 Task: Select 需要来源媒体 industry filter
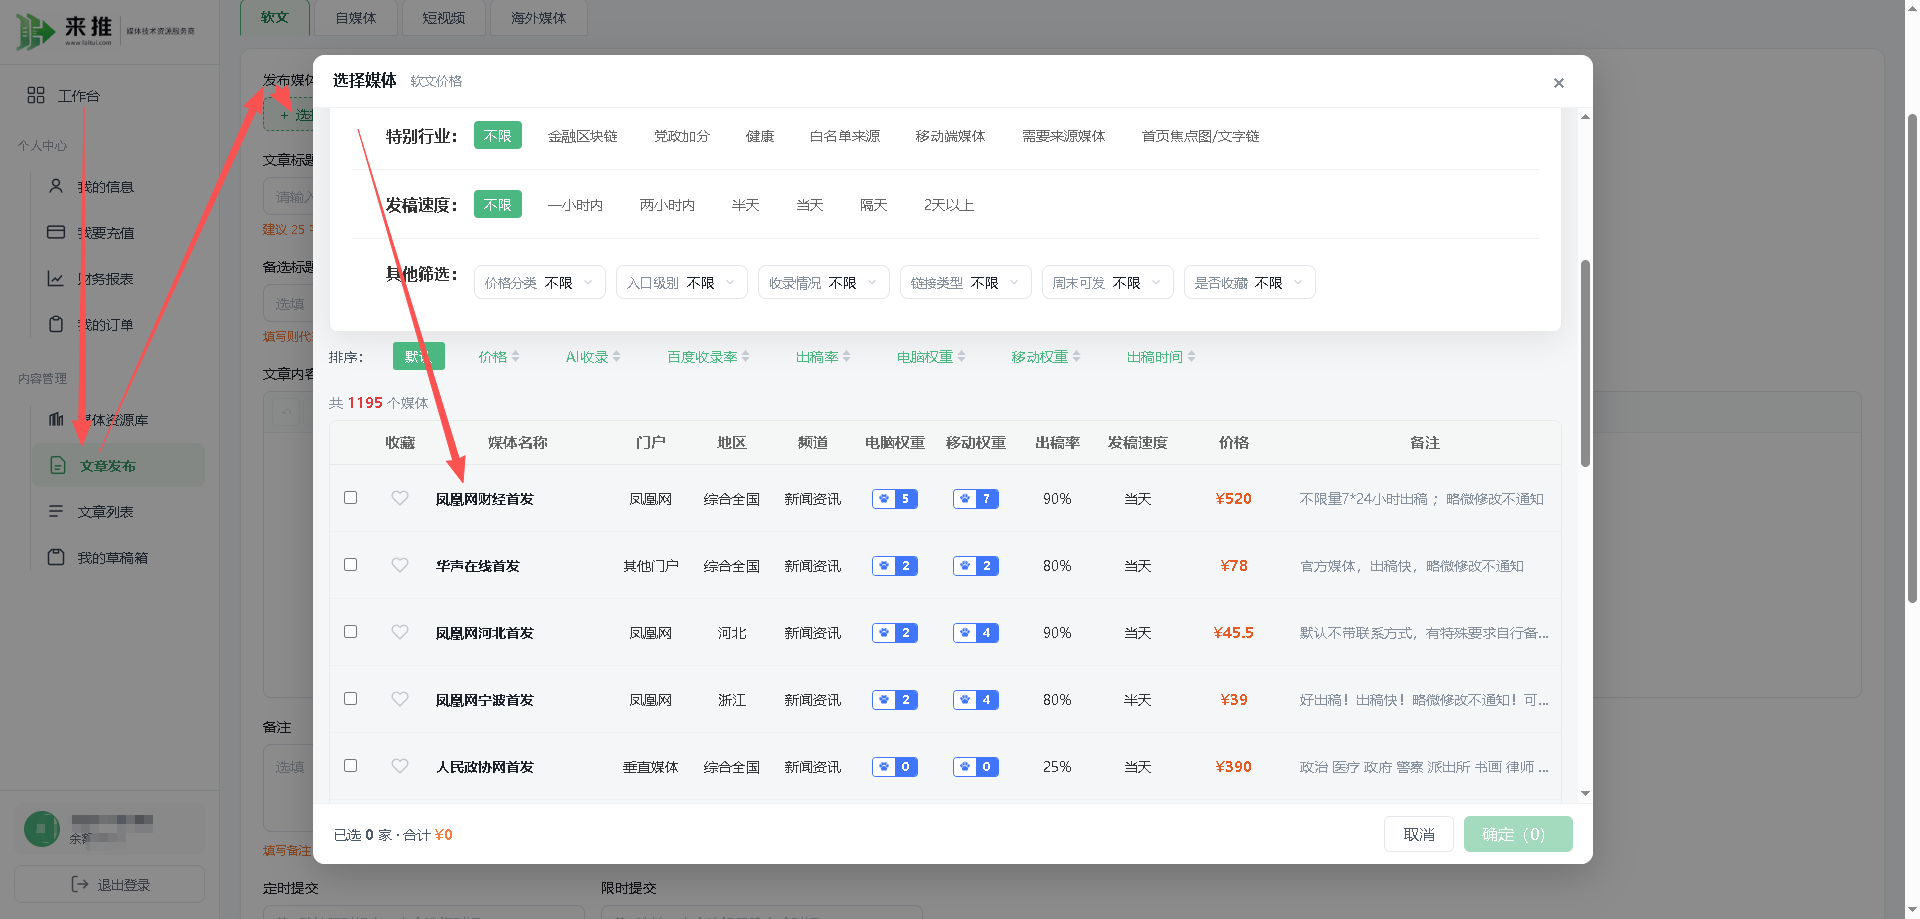1063,136
